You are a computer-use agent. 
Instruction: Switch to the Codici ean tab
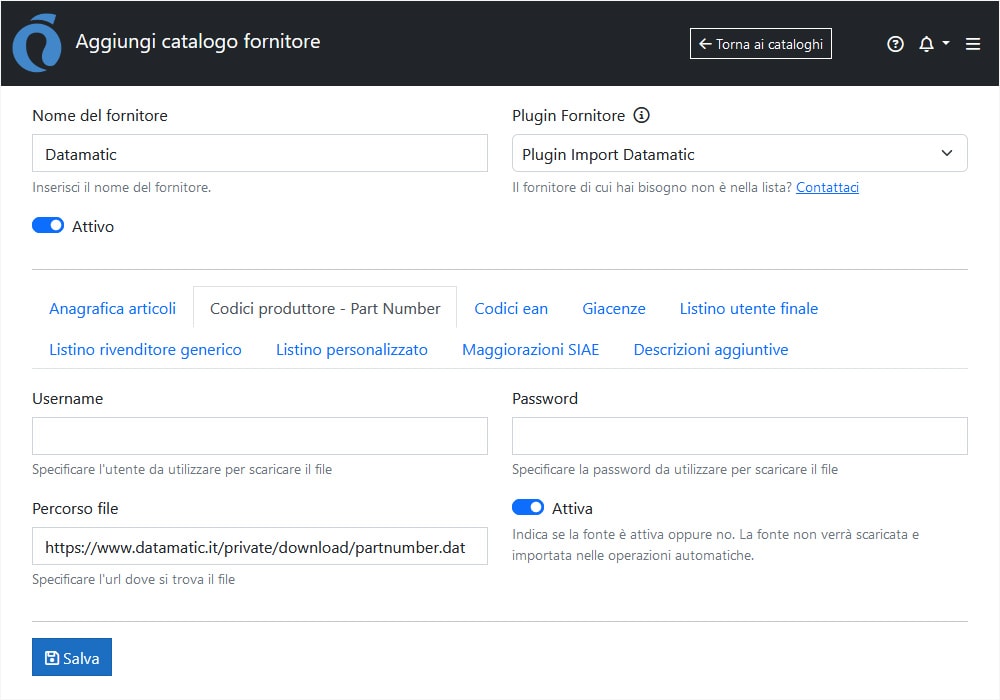tap(511, 308)
